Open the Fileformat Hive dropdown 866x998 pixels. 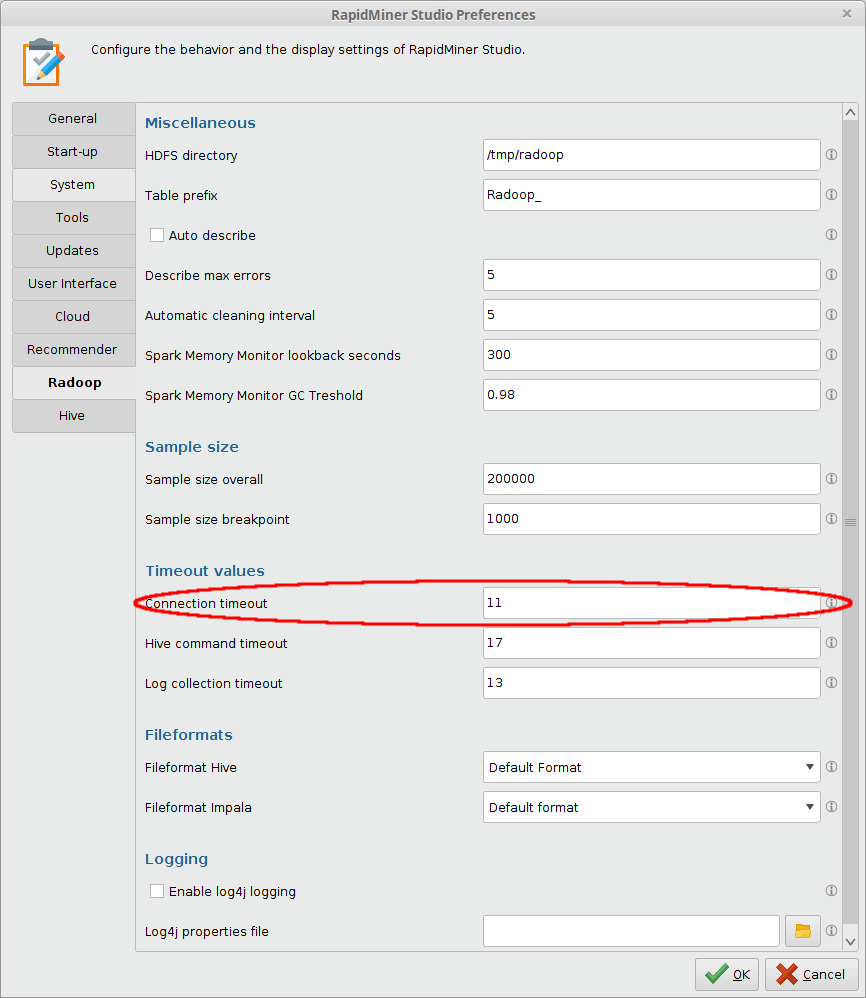tap(651, 767)
